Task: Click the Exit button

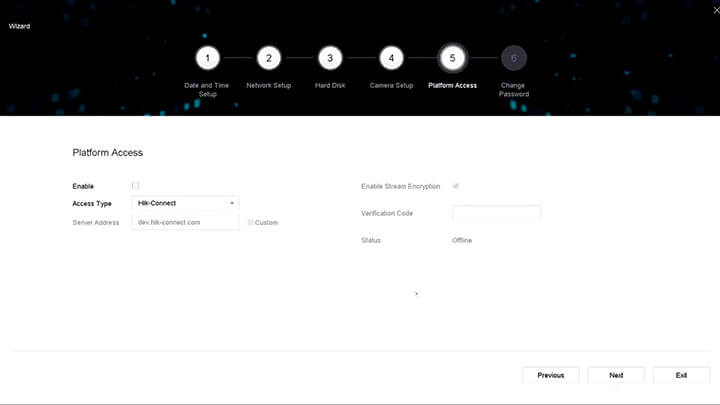Action: pos(681,375)
